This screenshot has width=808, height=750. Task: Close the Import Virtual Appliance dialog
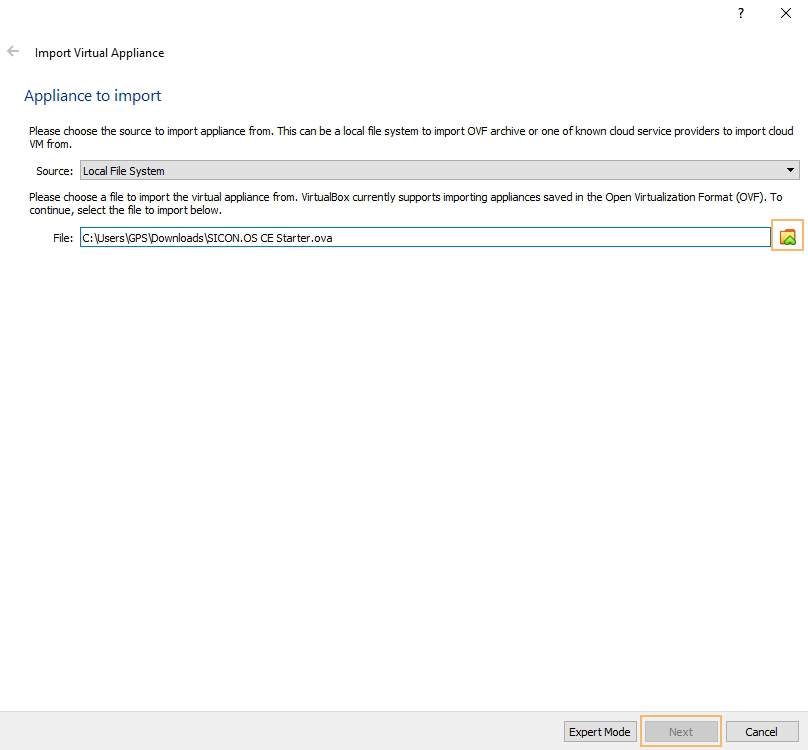click(x=785, y=13)
